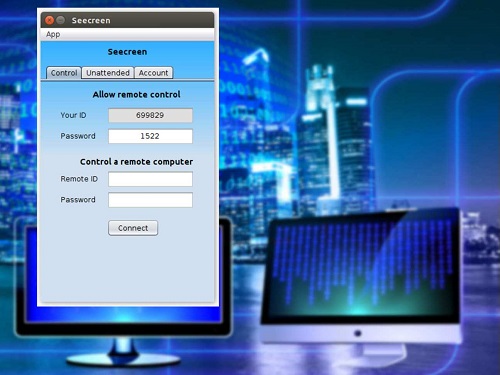Click the Allow remote control heading
Screen dimensions: 500x375
[136, 94]
